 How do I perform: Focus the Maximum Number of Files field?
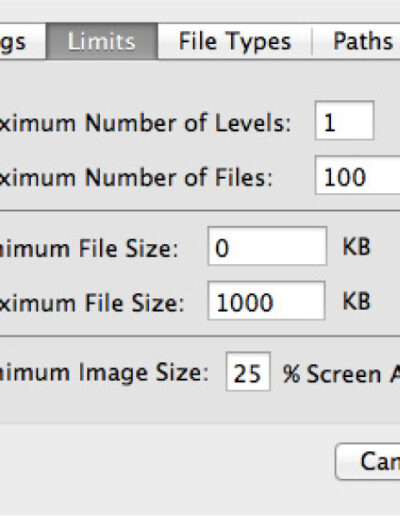[x=357, y=175]
